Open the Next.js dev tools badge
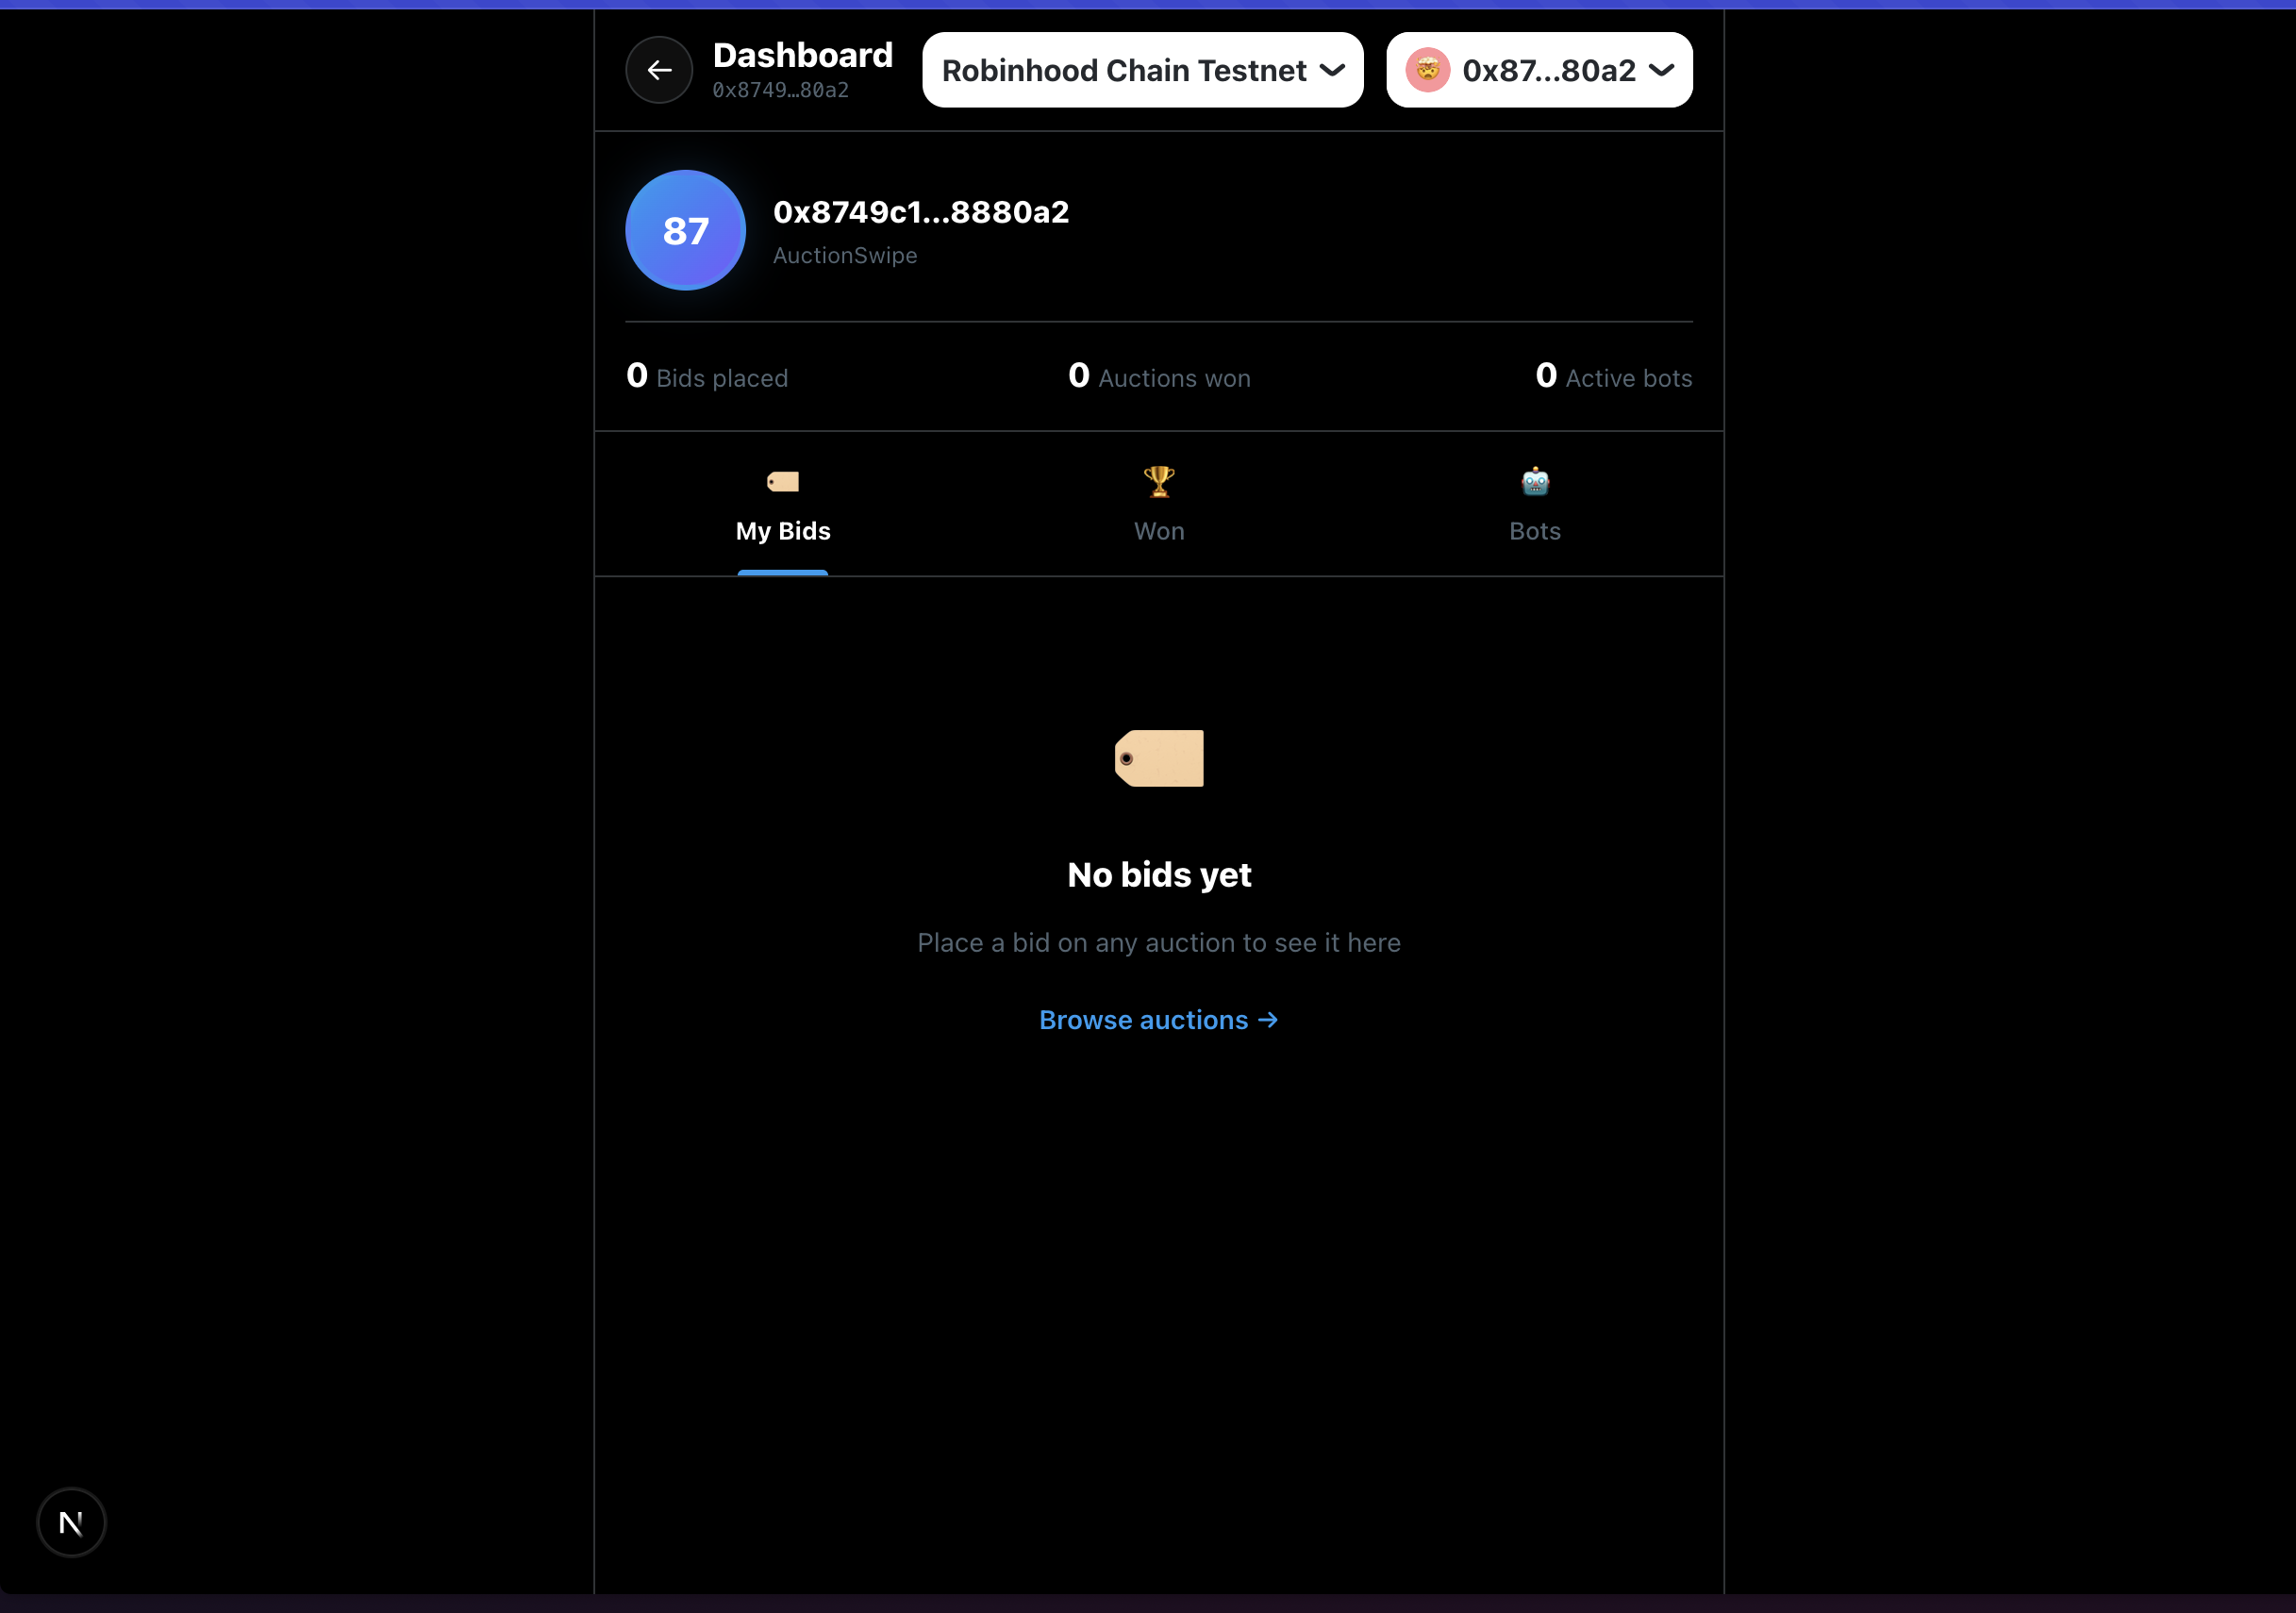The width and height of the screenshot is (2296, 1613). click(x=71, y=1522)
